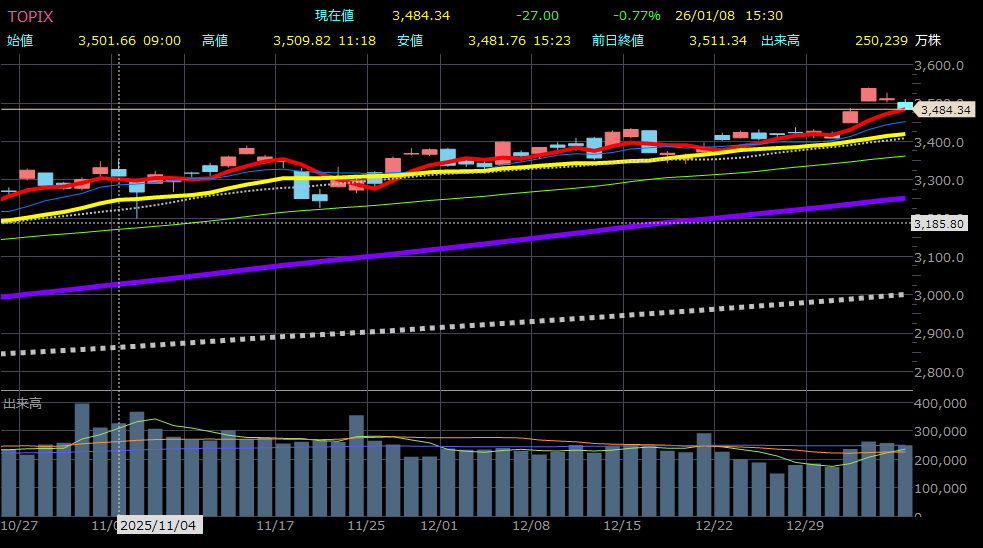The height and width of the screenshot is (548, 983).
Task: Click the 始値 opening price label
Action: 20,41
